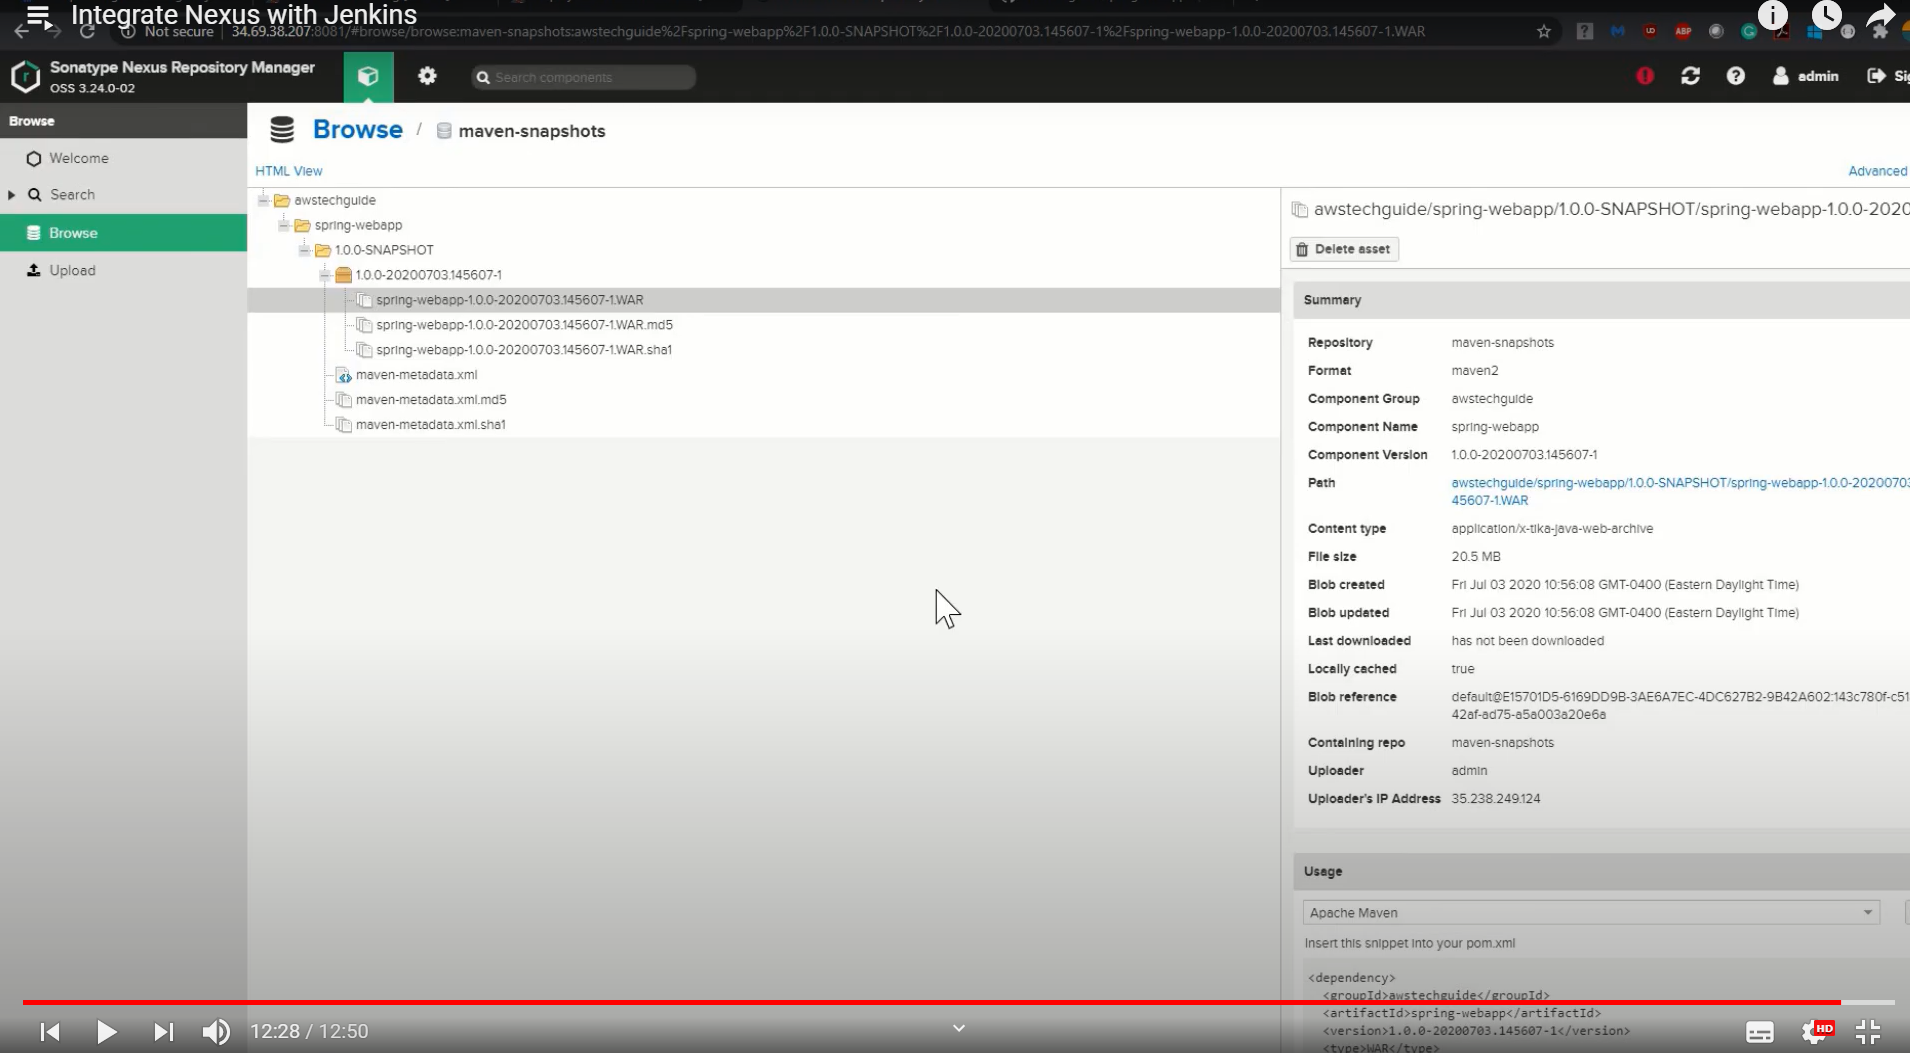The image size is (1910, 1053).
Task: Select maven-metadata.xml asset
Action: click(x=416, y=375)
